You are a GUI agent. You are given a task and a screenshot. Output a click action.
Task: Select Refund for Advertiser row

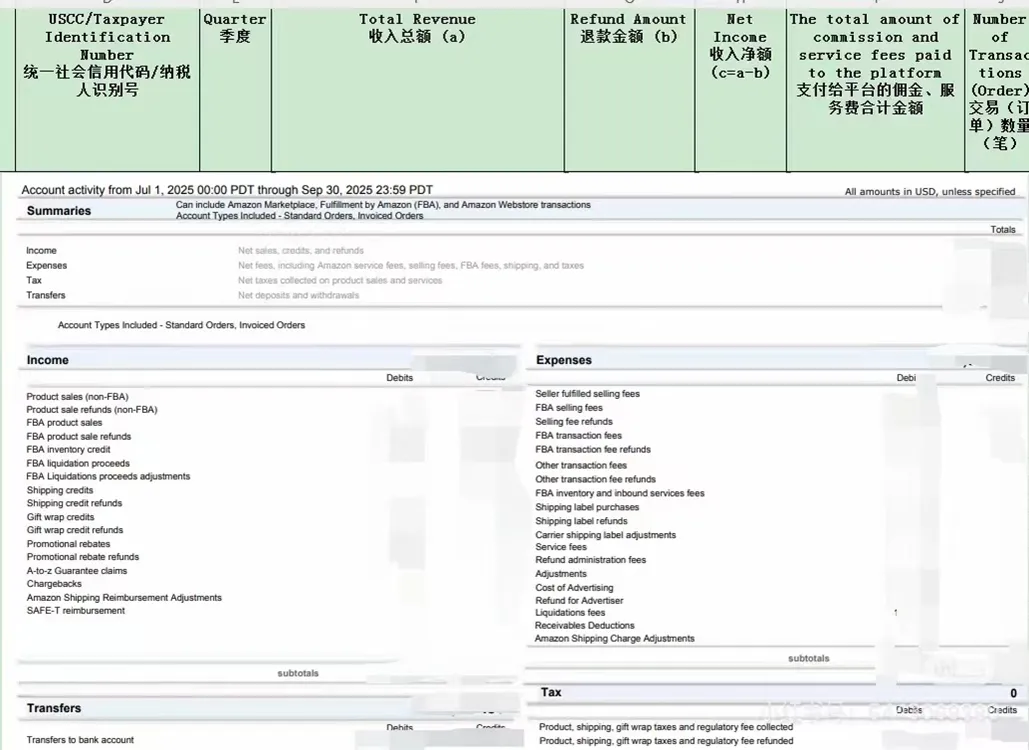click(579, 600)
